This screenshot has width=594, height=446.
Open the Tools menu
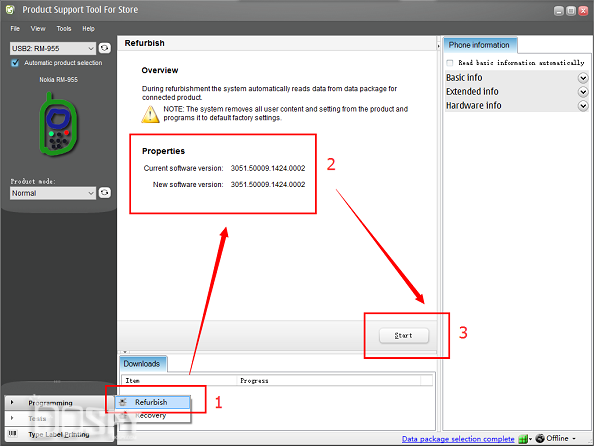[x=64, y=29]
